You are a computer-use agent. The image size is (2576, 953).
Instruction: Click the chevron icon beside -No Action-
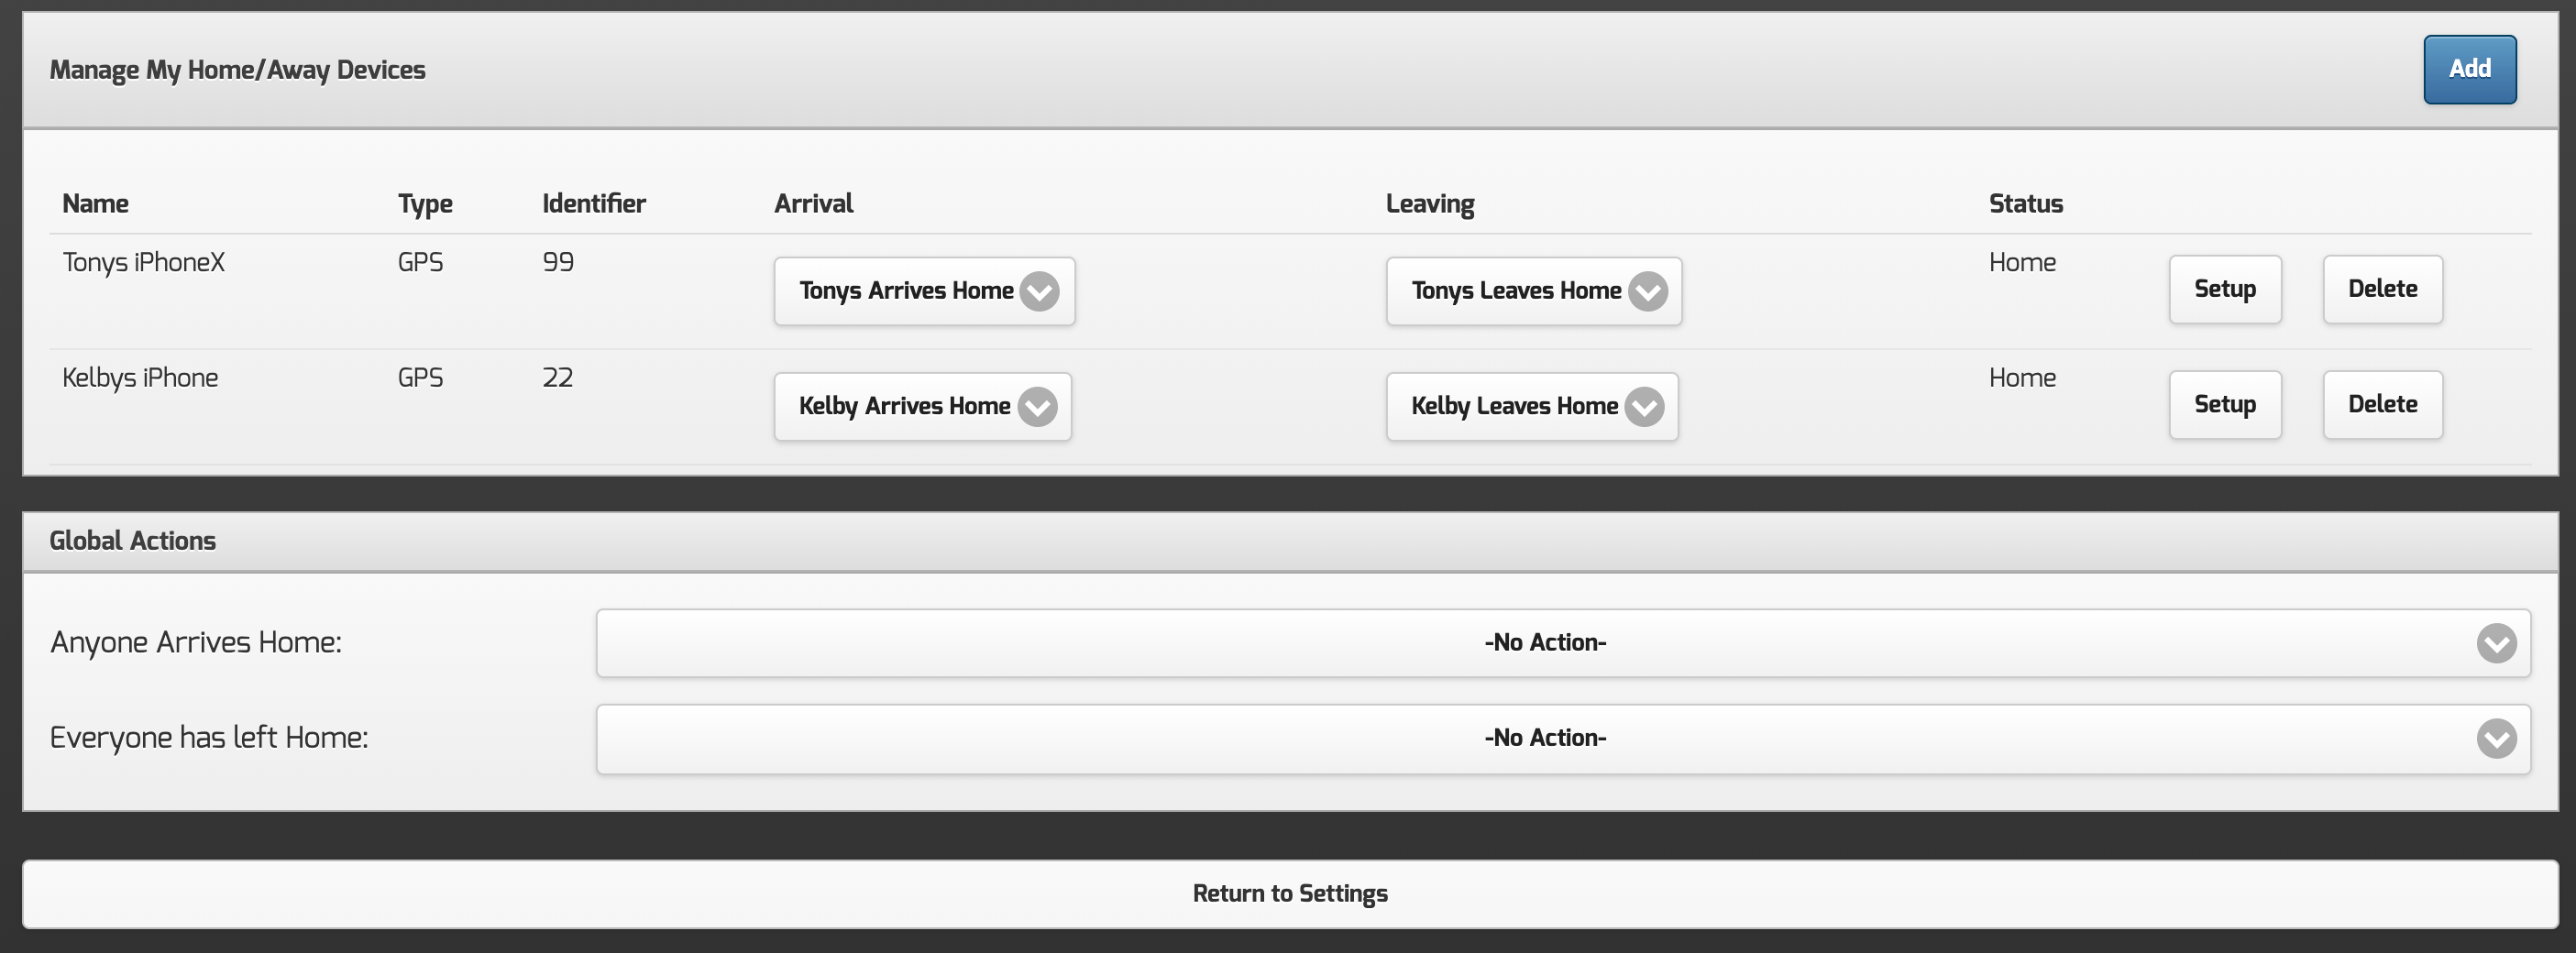(2496, 644)
